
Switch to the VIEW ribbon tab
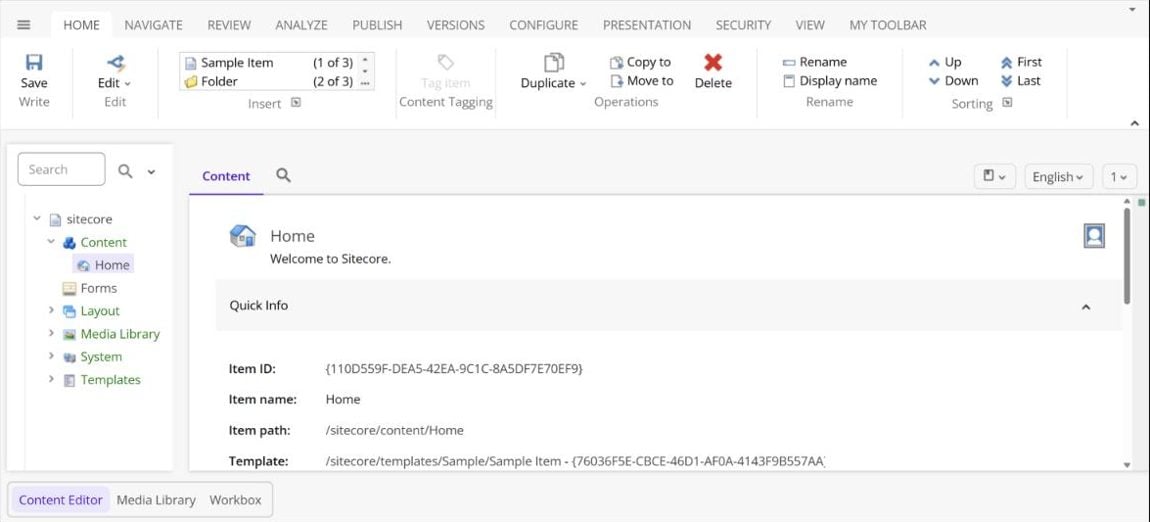pos(810,25)
